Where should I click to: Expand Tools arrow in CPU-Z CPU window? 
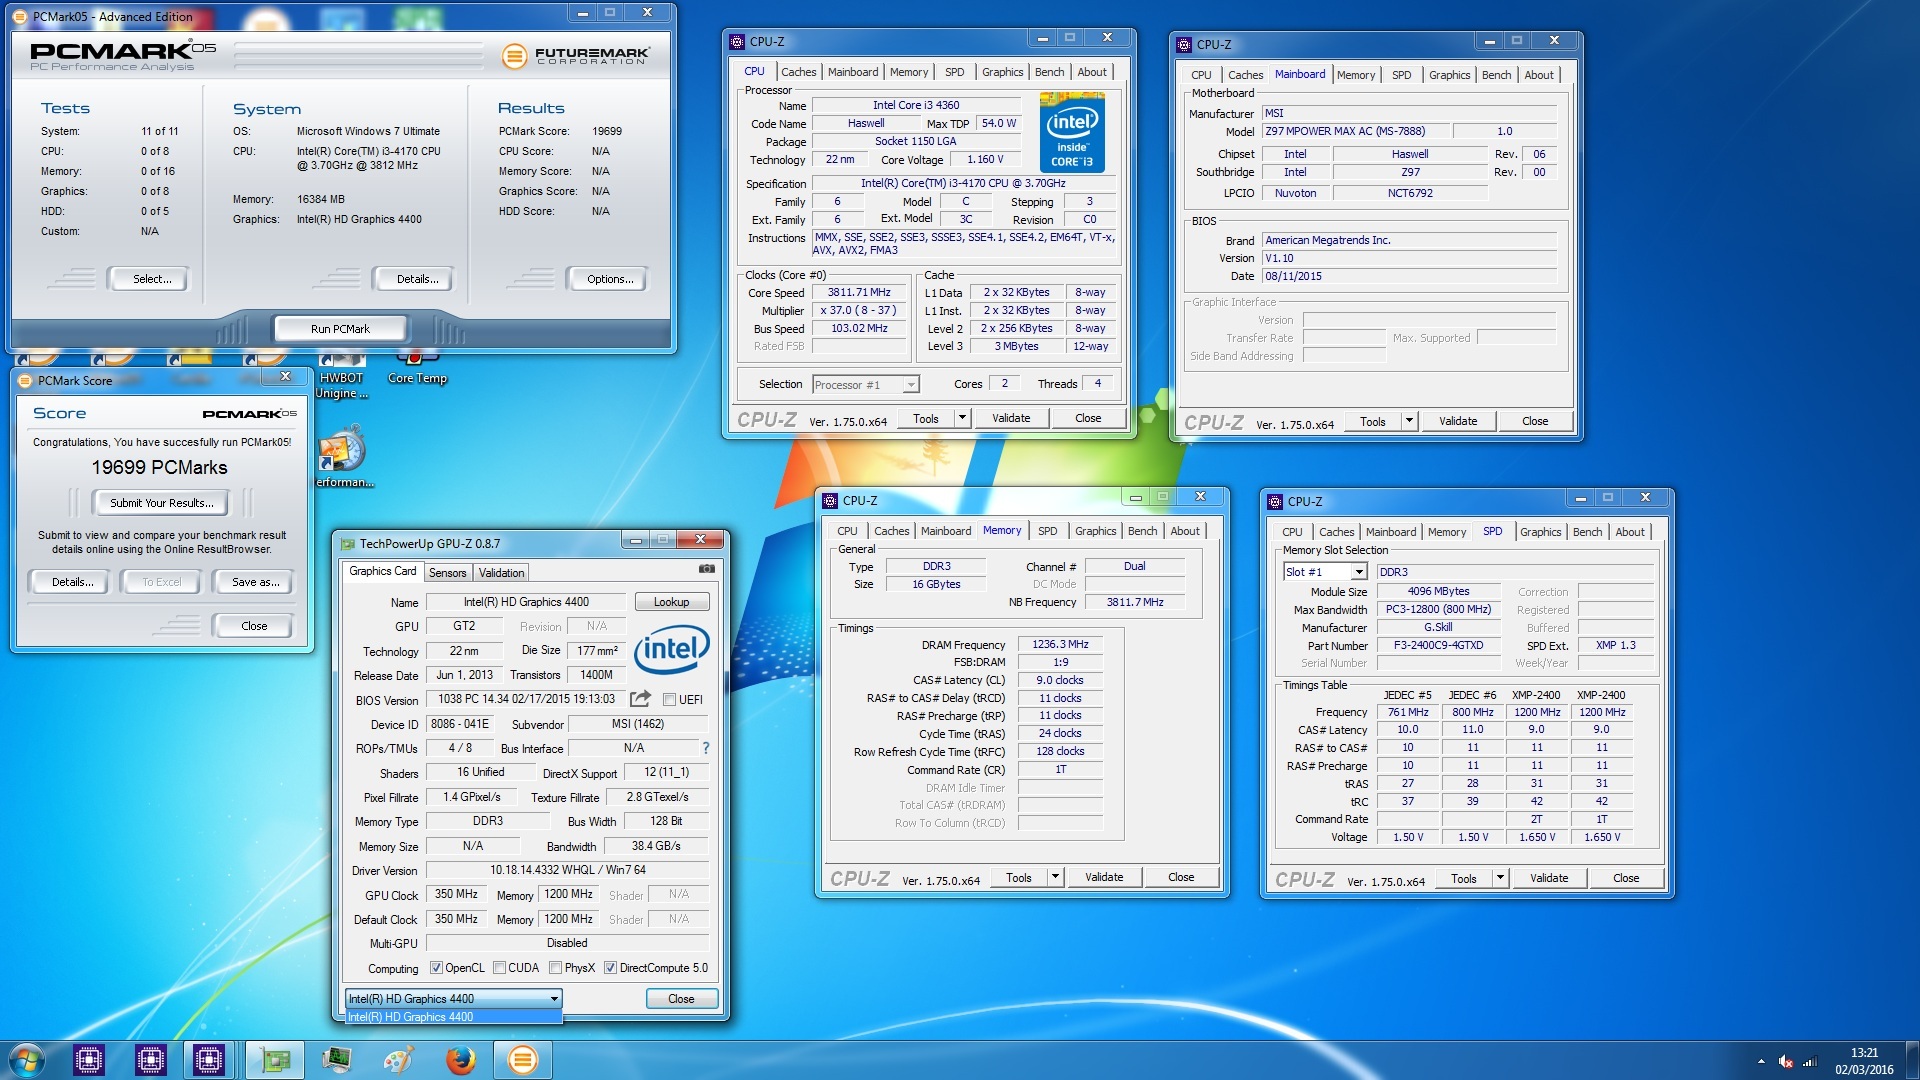pos(962,418)
